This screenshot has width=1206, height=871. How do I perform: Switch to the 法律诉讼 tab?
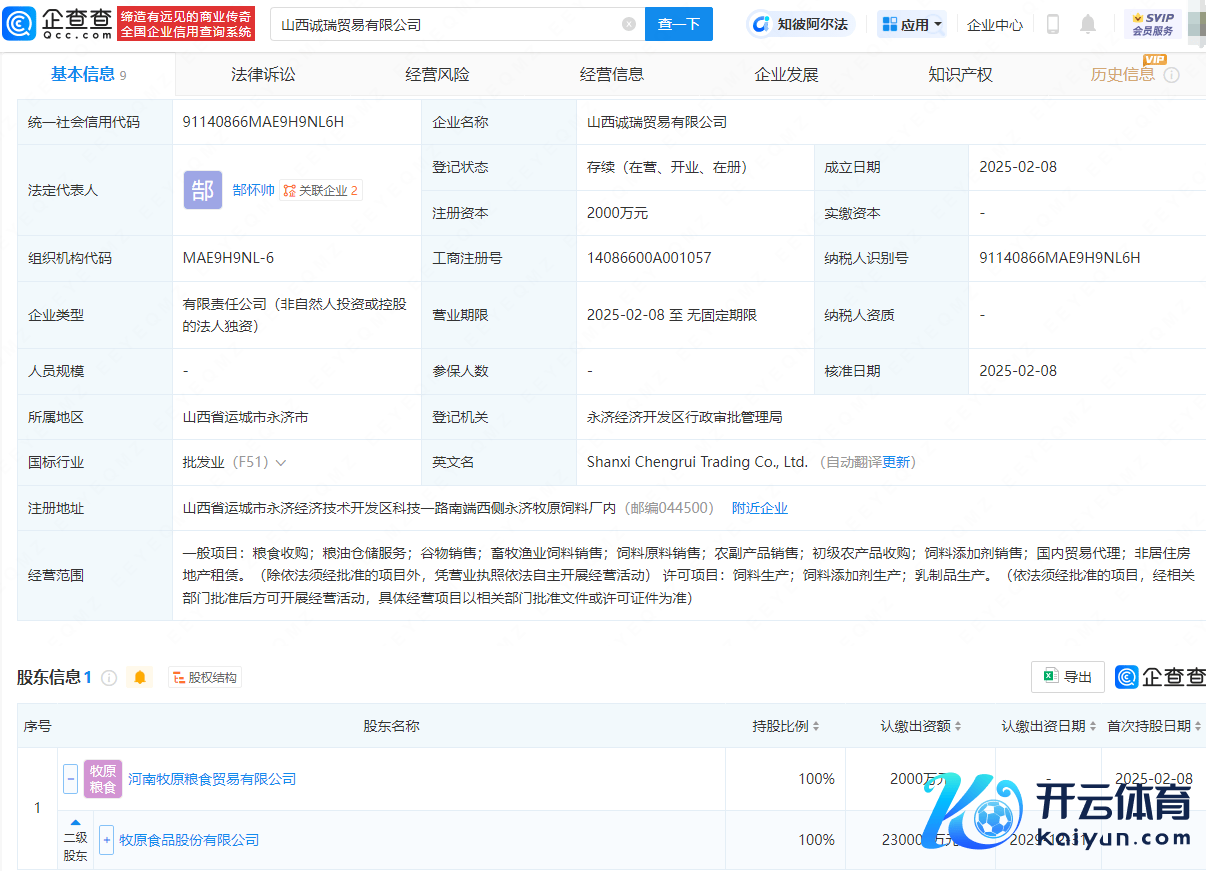pyautogui.click(x=263, y=75)
